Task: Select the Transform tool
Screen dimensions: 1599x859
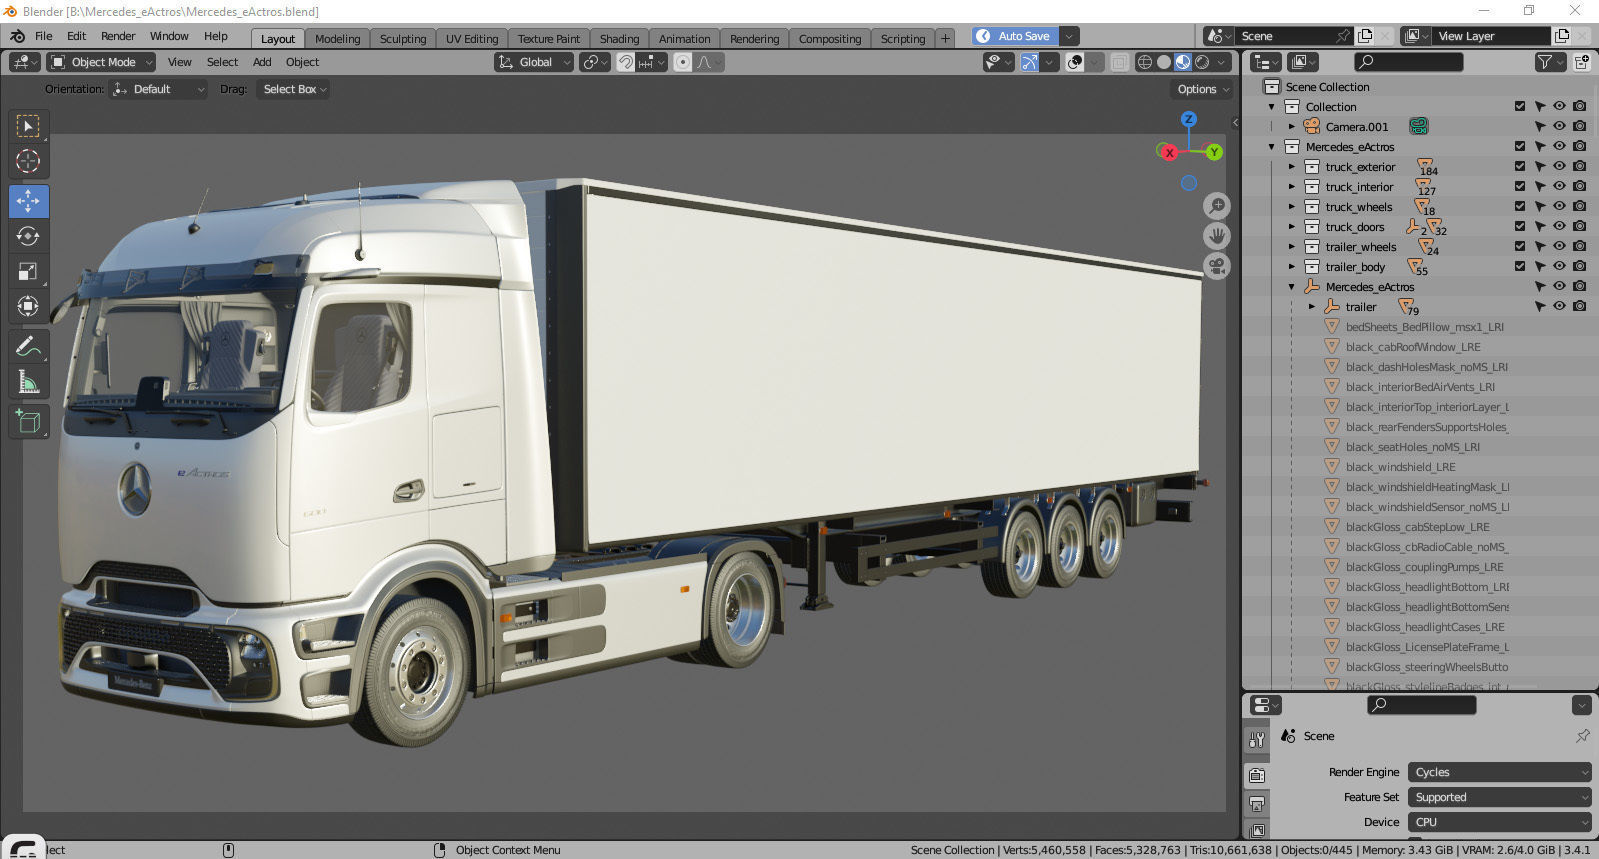Action: 28,306
